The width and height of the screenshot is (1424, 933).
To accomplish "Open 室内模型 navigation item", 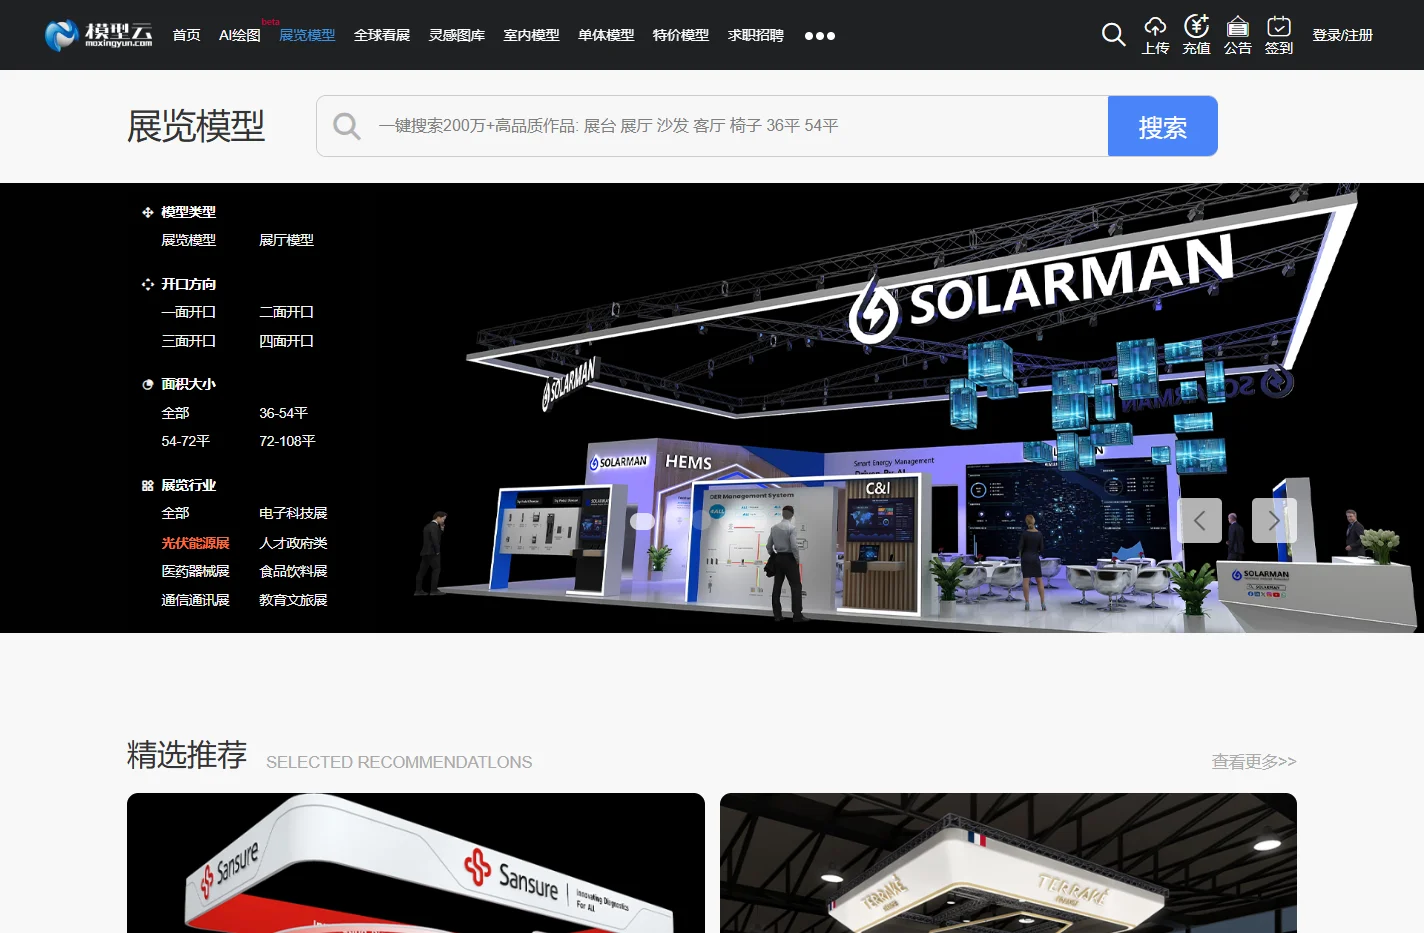I will tap(531, 35).
